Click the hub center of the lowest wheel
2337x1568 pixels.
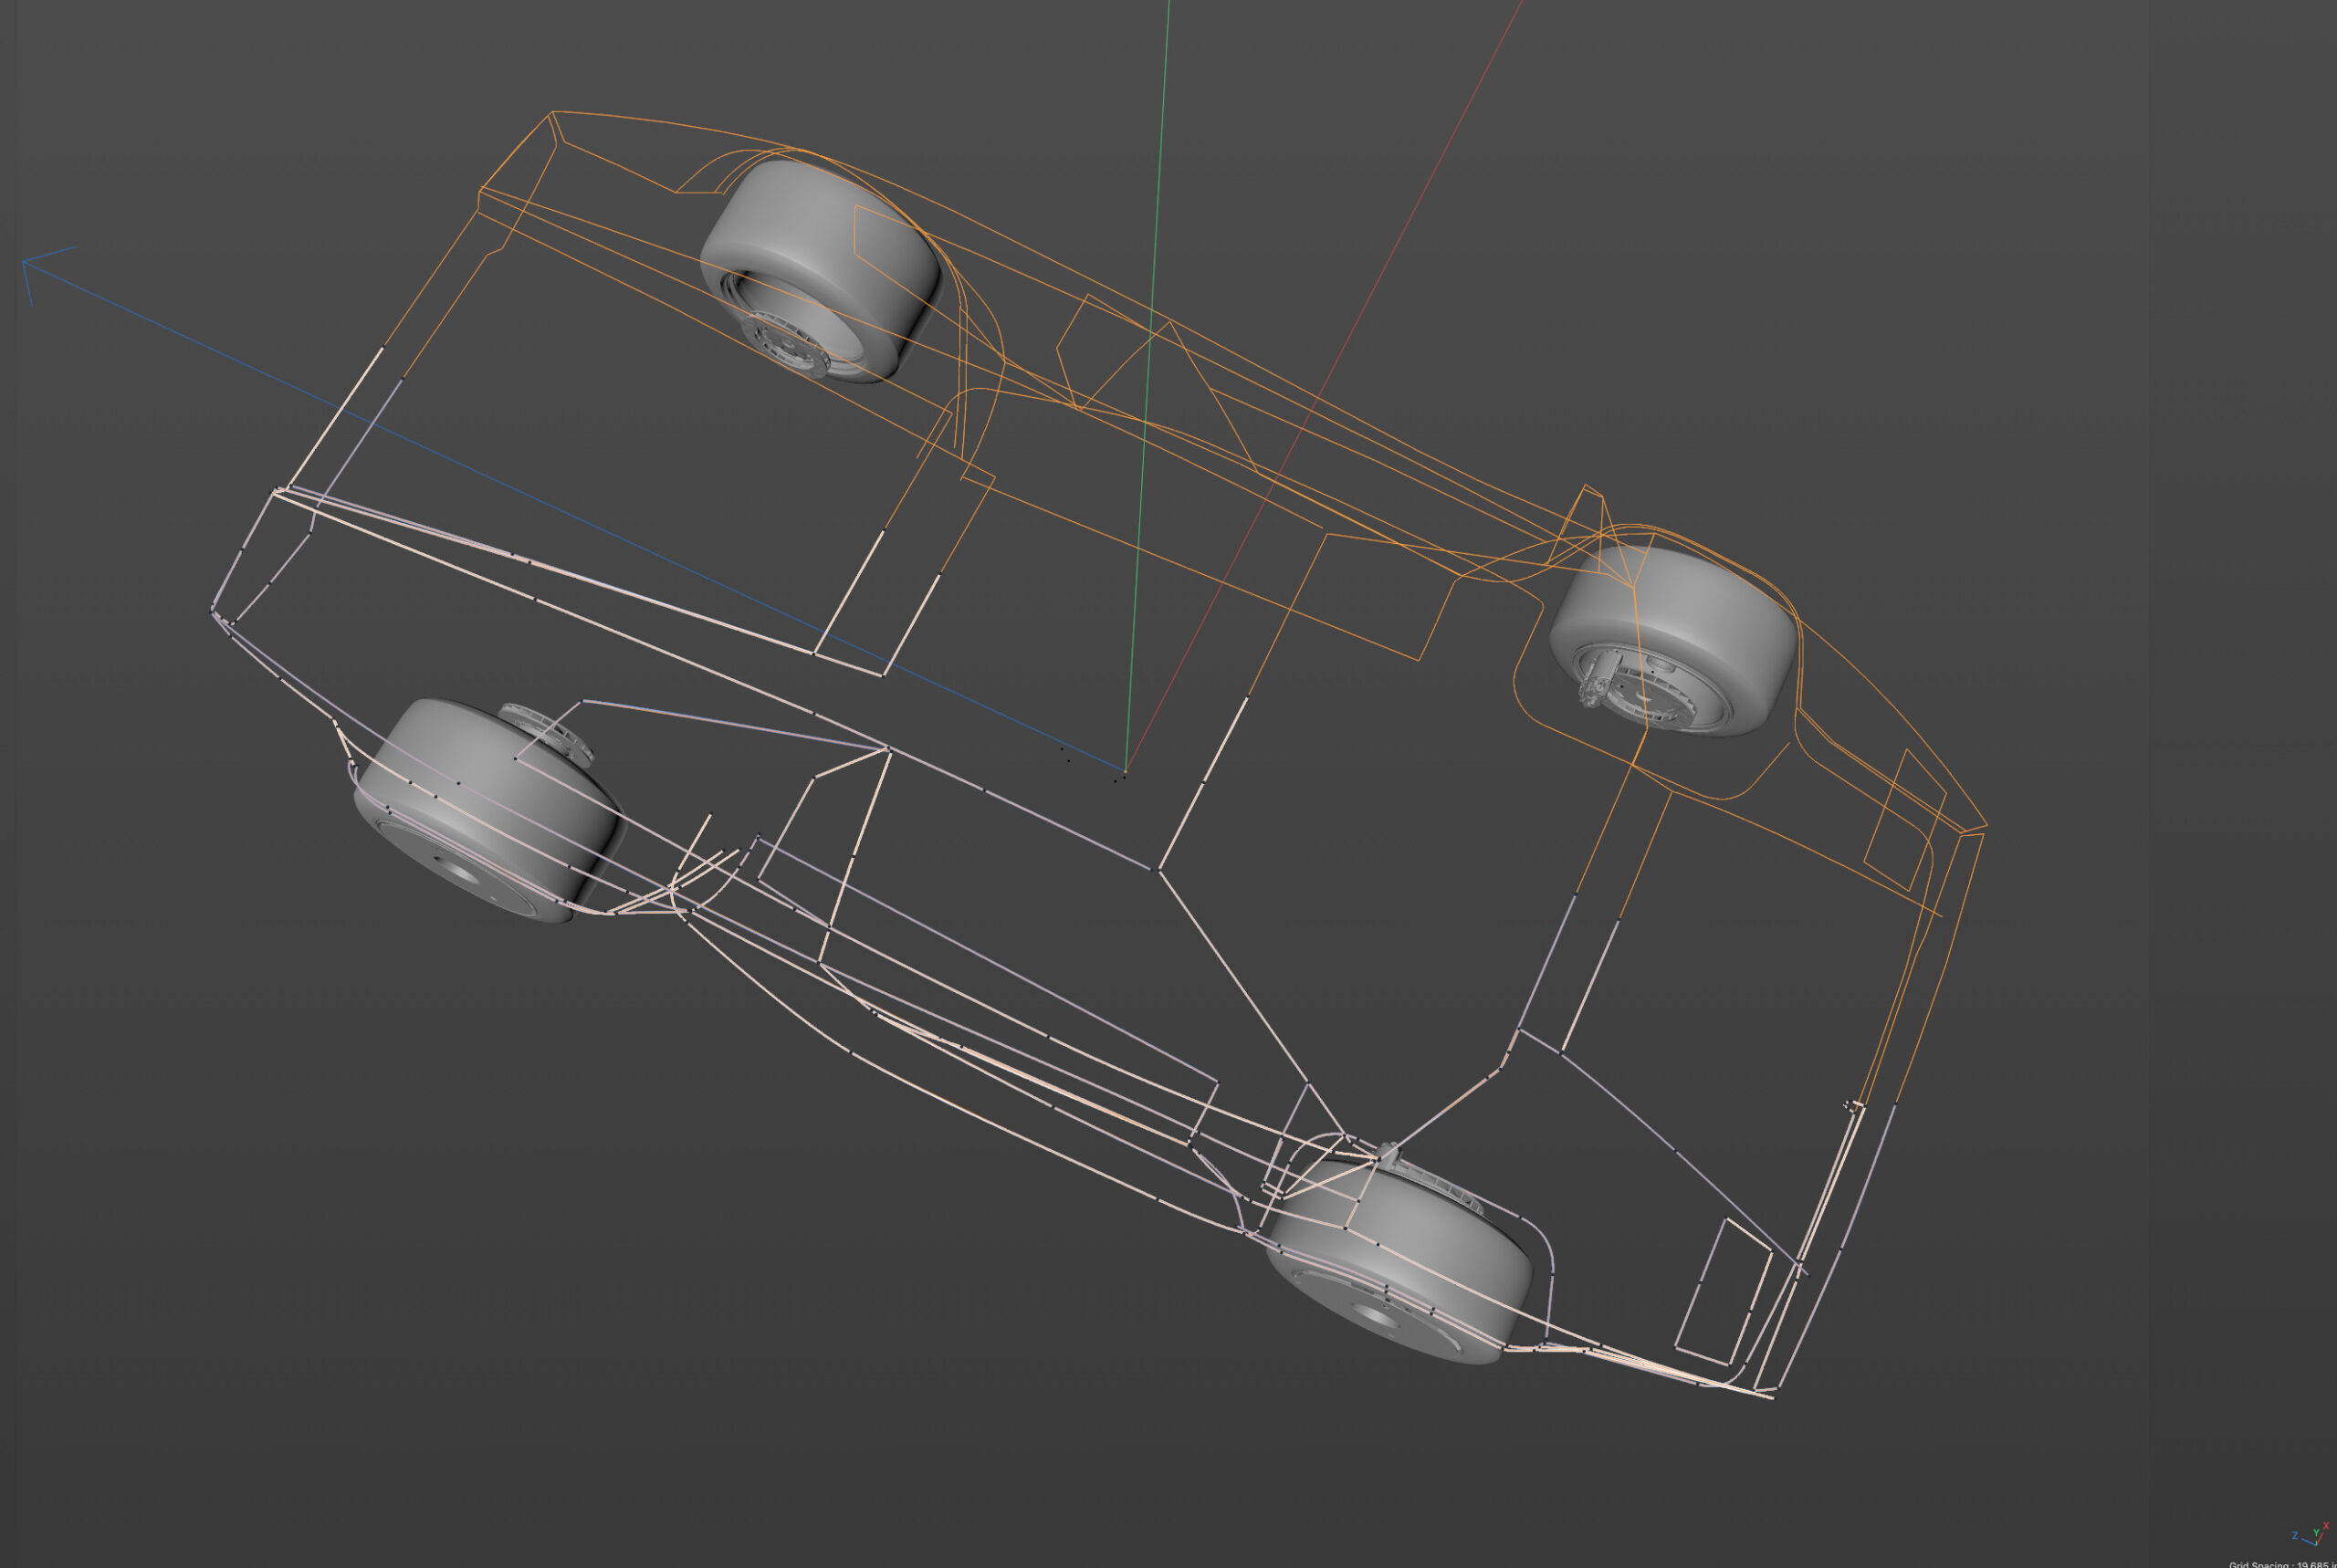coord(1375,1318)
